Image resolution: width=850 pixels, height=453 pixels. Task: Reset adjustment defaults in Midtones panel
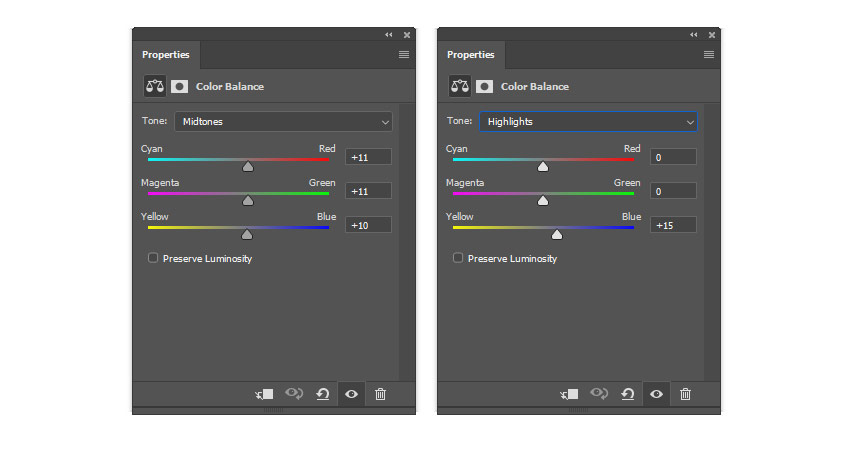[x=323, y=394]
